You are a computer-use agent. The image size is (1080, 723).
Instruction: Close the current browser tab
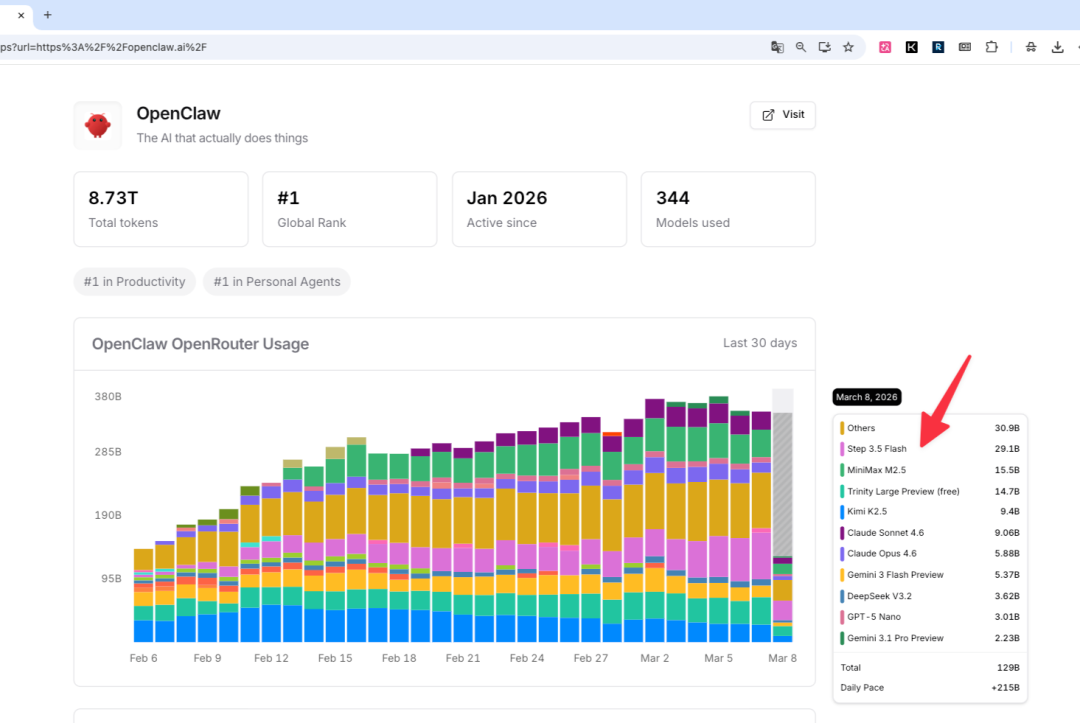tap(21, 15)
